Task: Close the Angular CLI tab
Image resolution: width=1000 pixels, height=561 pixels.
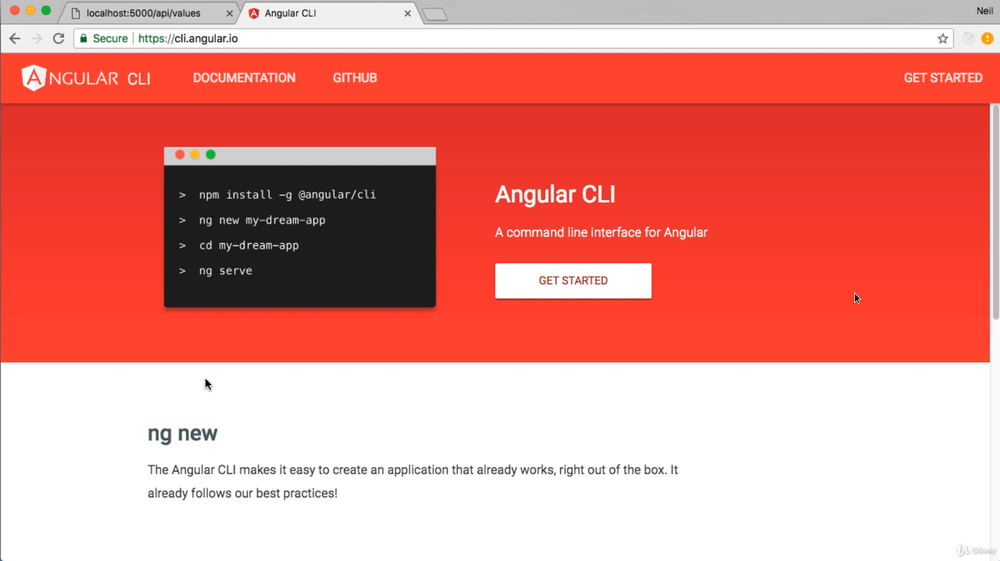Action: [408, 13]
